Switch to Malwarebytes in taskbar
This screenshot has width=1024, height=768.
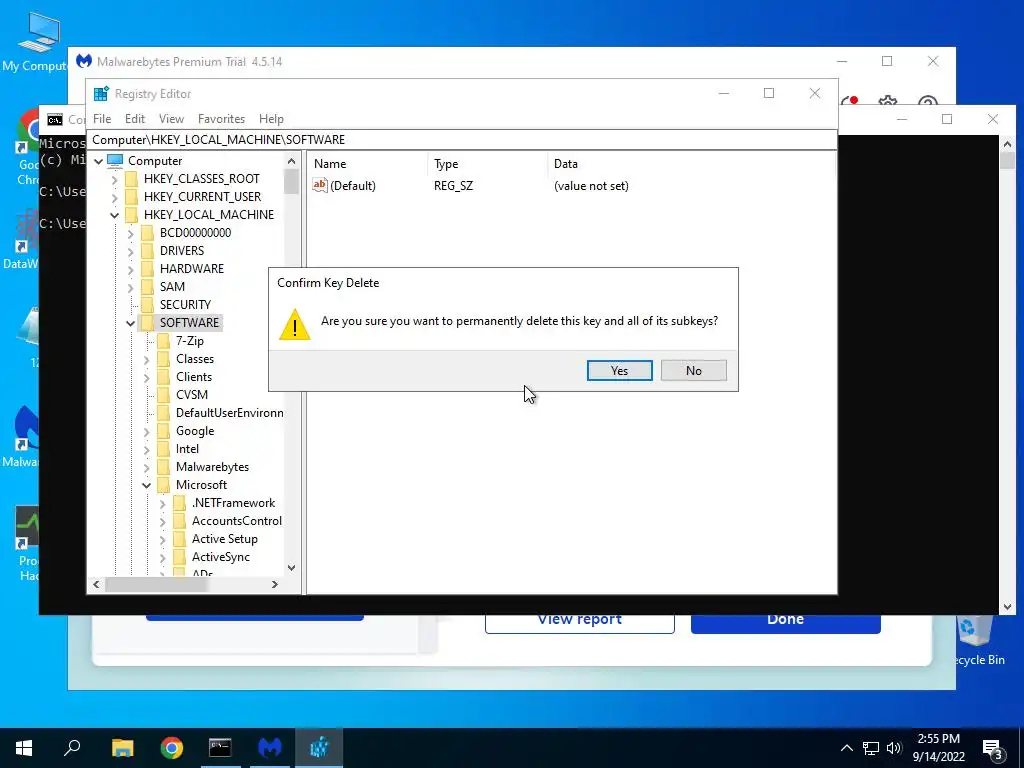tap(270, 748)
